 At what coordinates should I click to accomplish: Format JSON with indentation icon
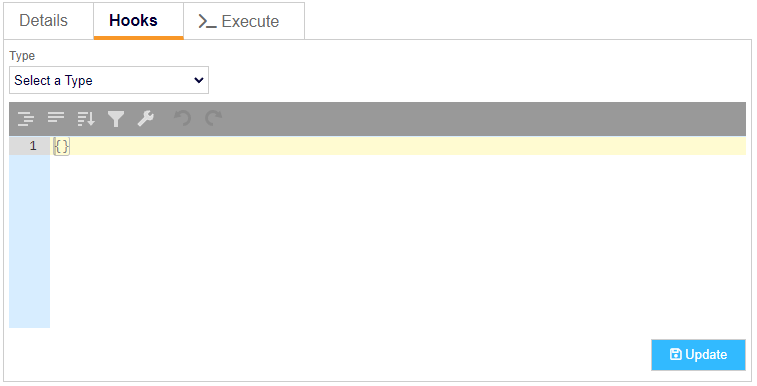[26, 118]
